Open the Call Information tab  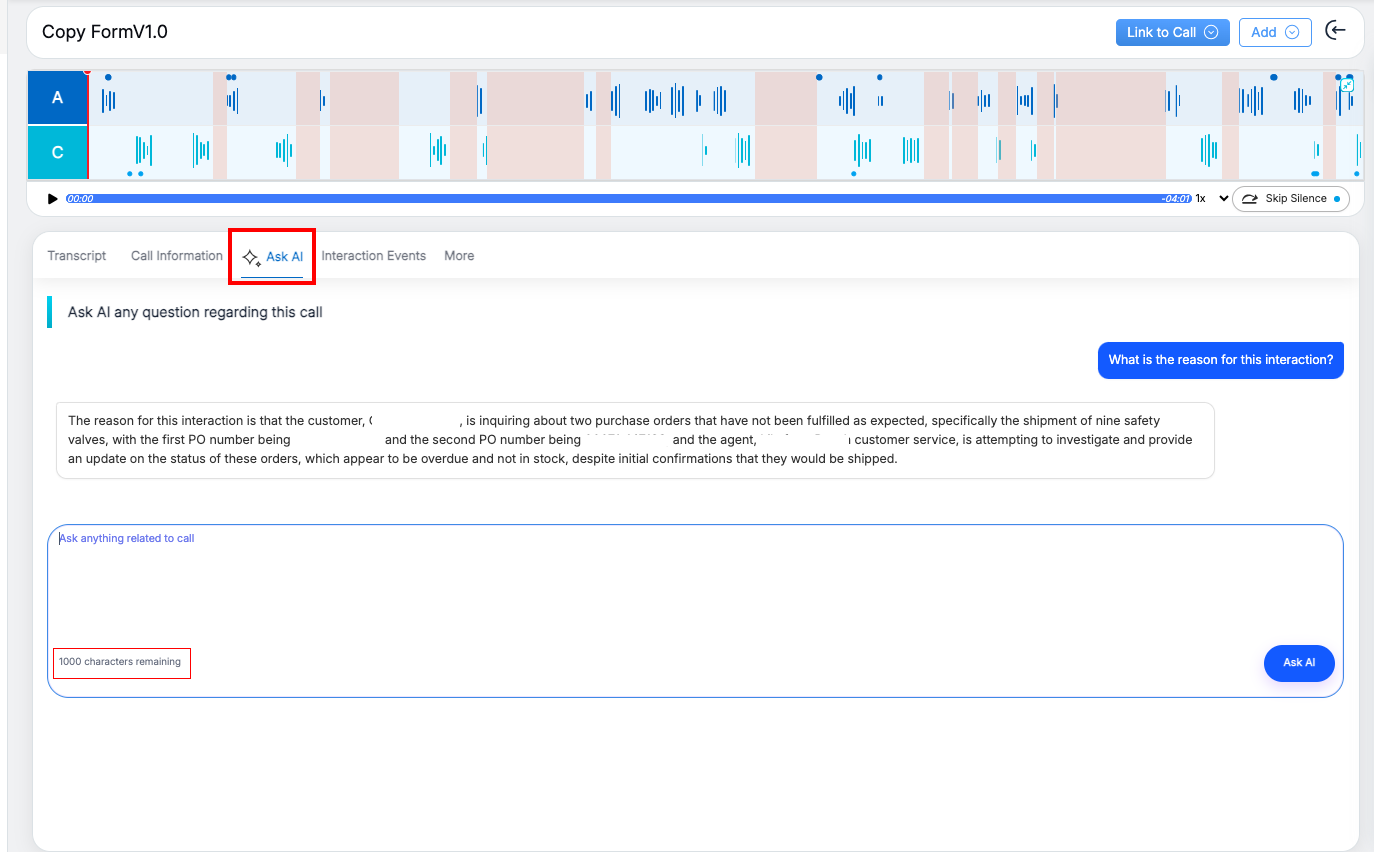point(176,256)
